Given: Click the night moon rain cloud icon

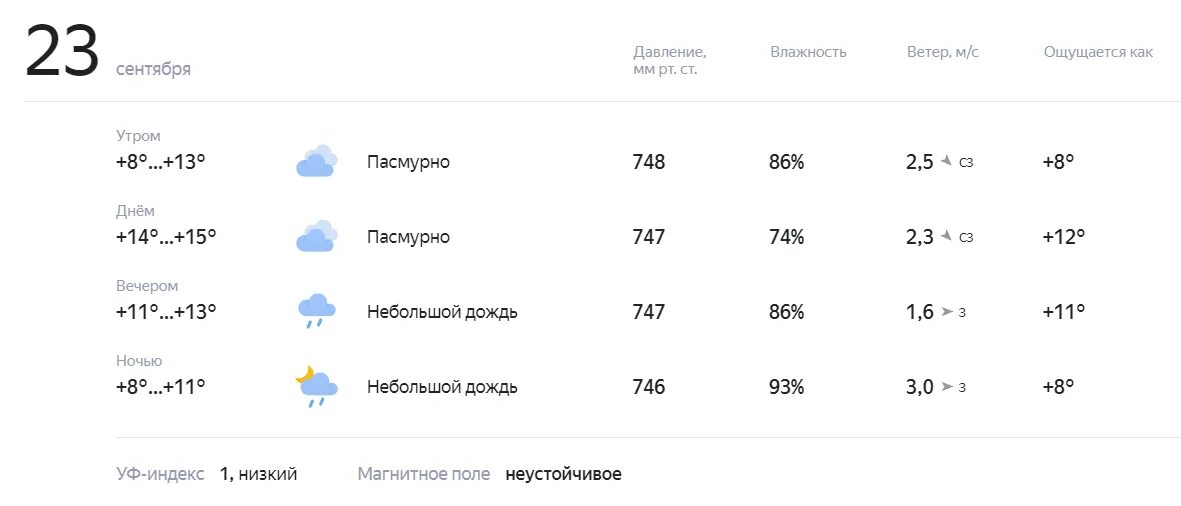Looking at the screenshot, I should pos(316,386).
